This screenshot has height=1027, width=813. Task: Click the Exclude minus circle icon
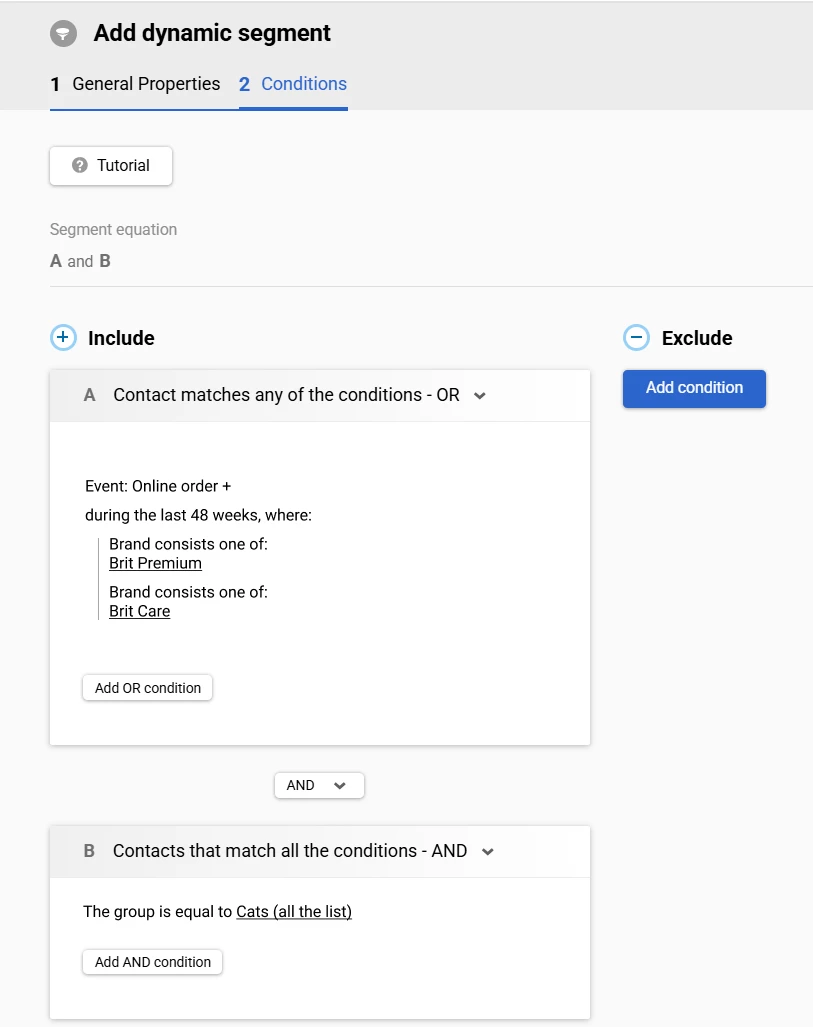636,338
